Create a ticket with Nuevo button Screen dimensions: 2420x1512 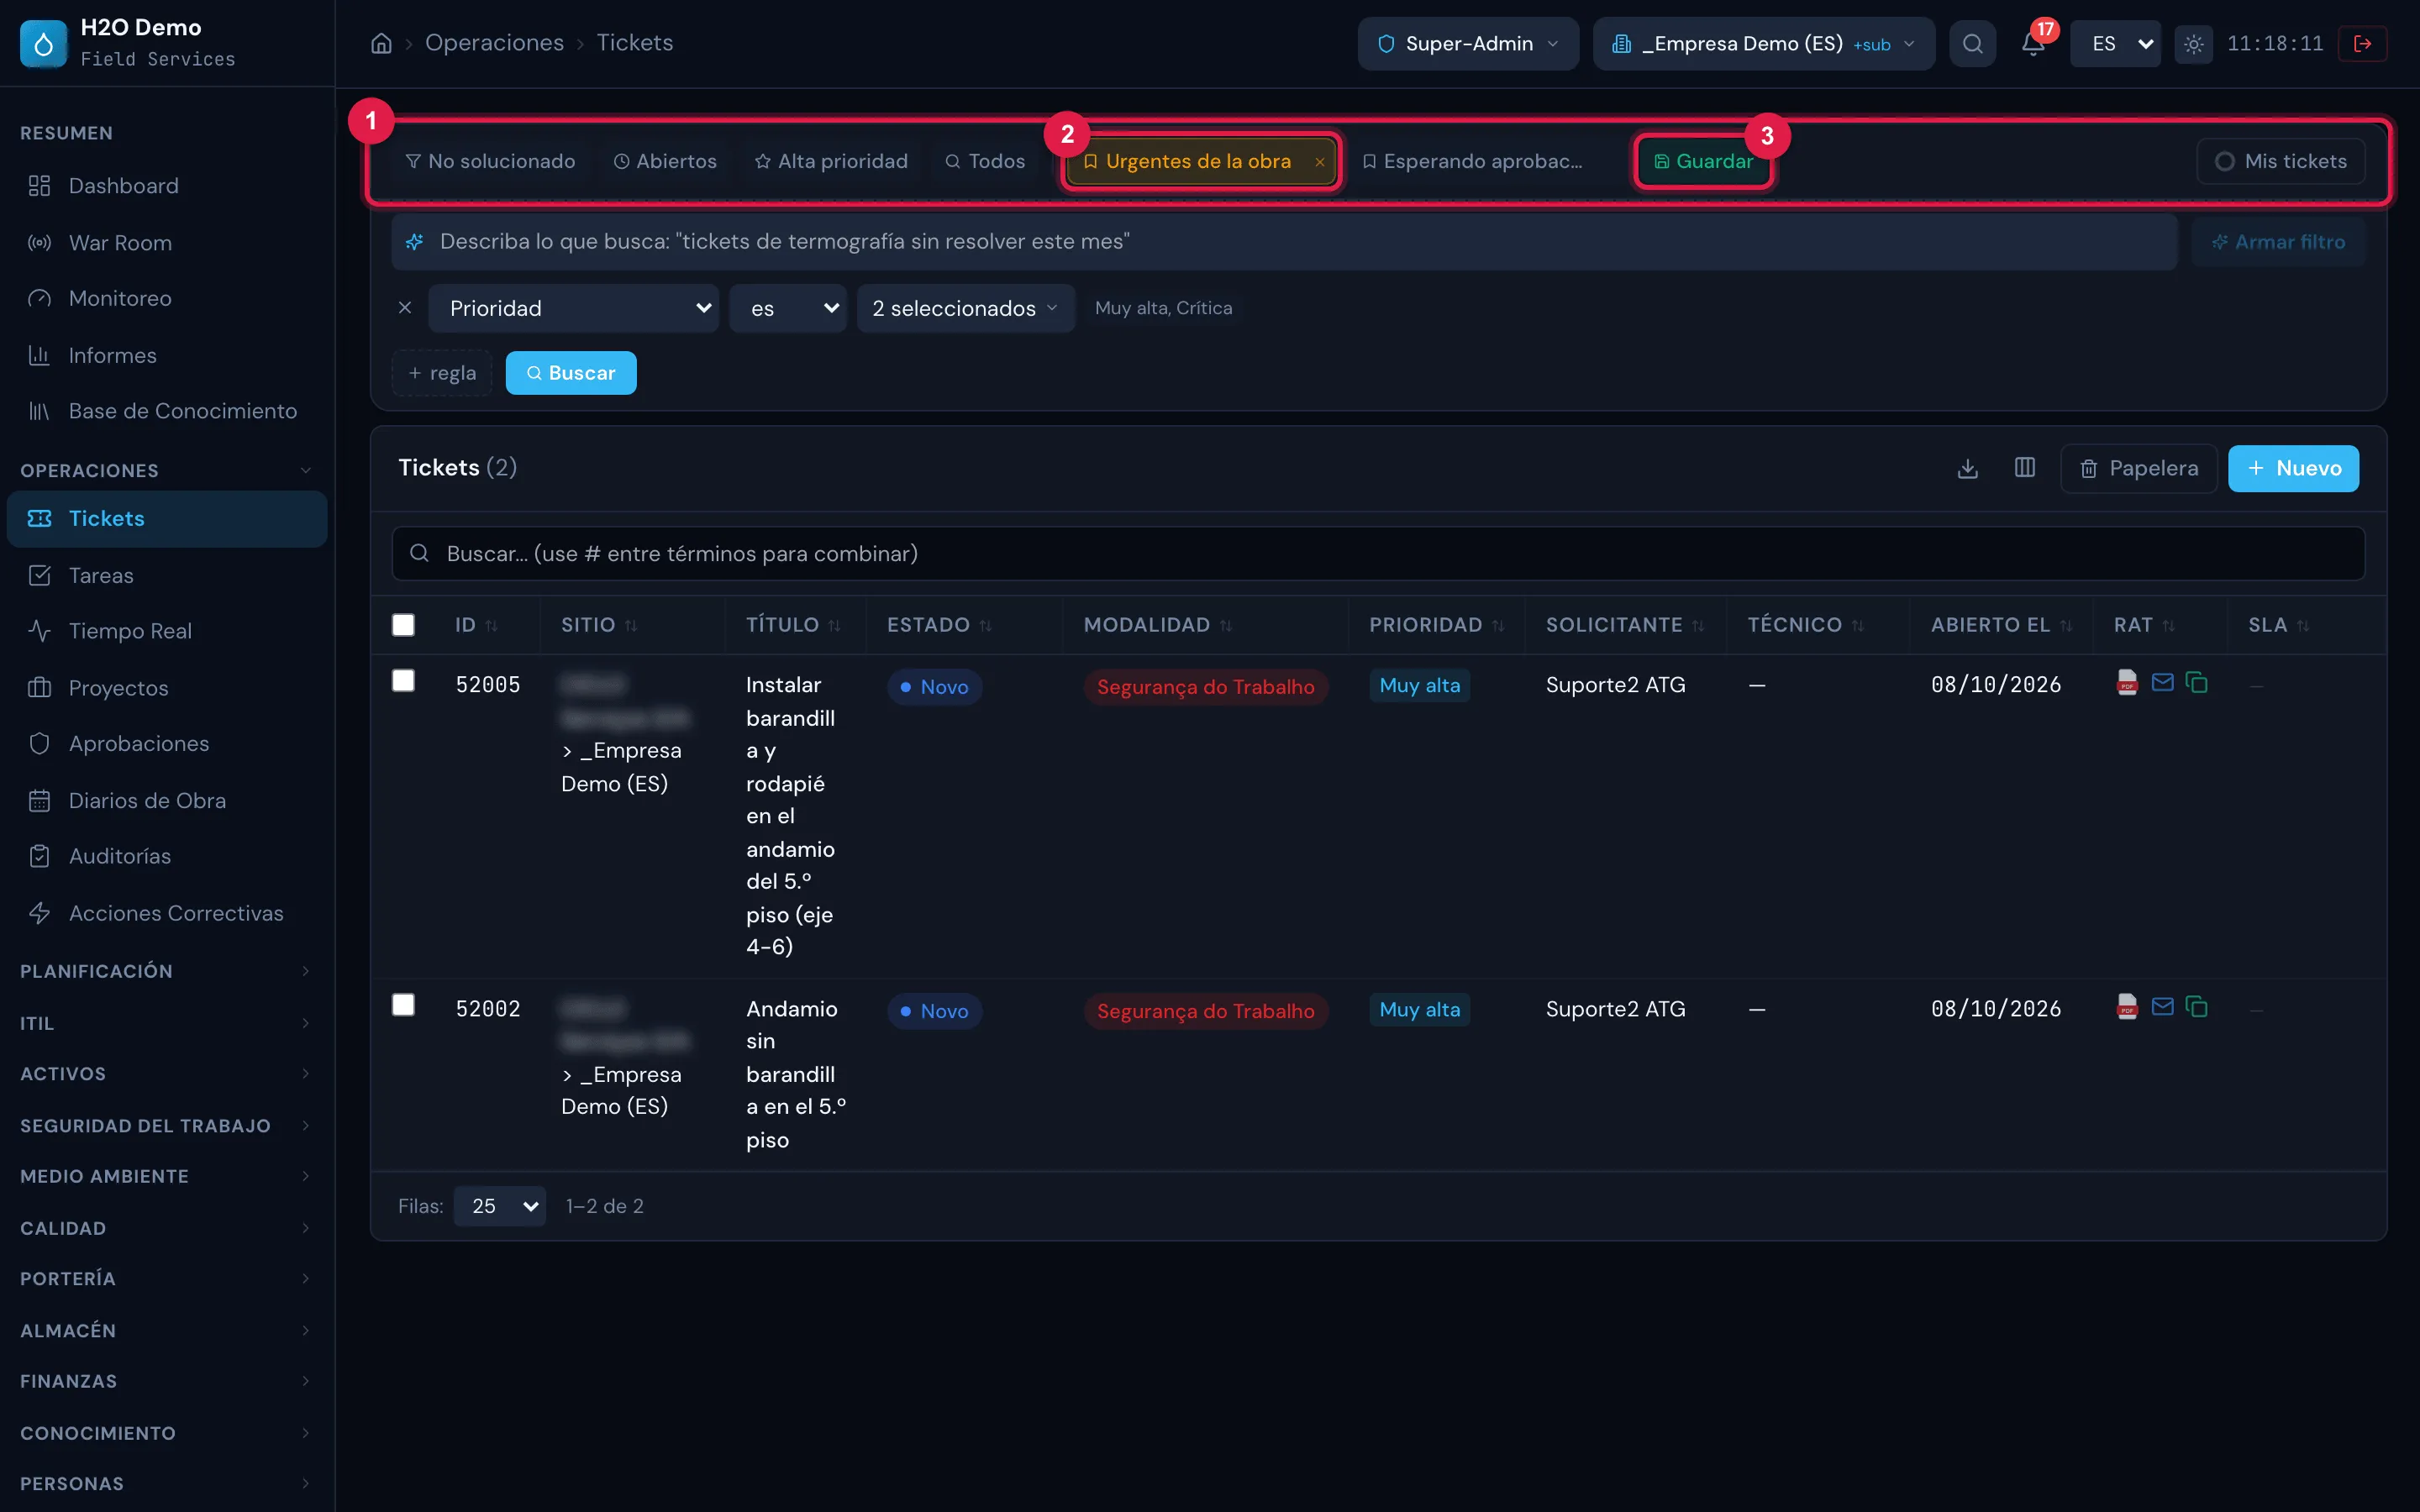2293,468
